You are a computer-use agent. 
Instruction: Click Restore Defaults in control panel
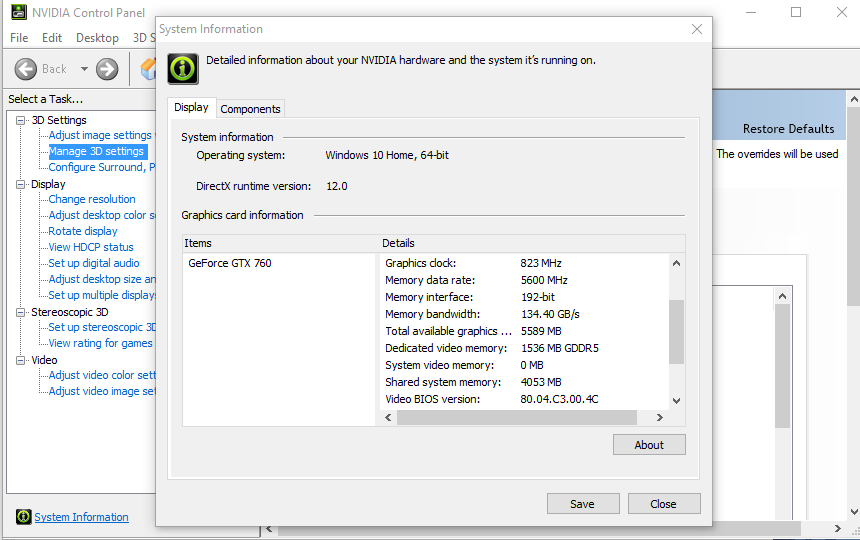pos(788,128)
